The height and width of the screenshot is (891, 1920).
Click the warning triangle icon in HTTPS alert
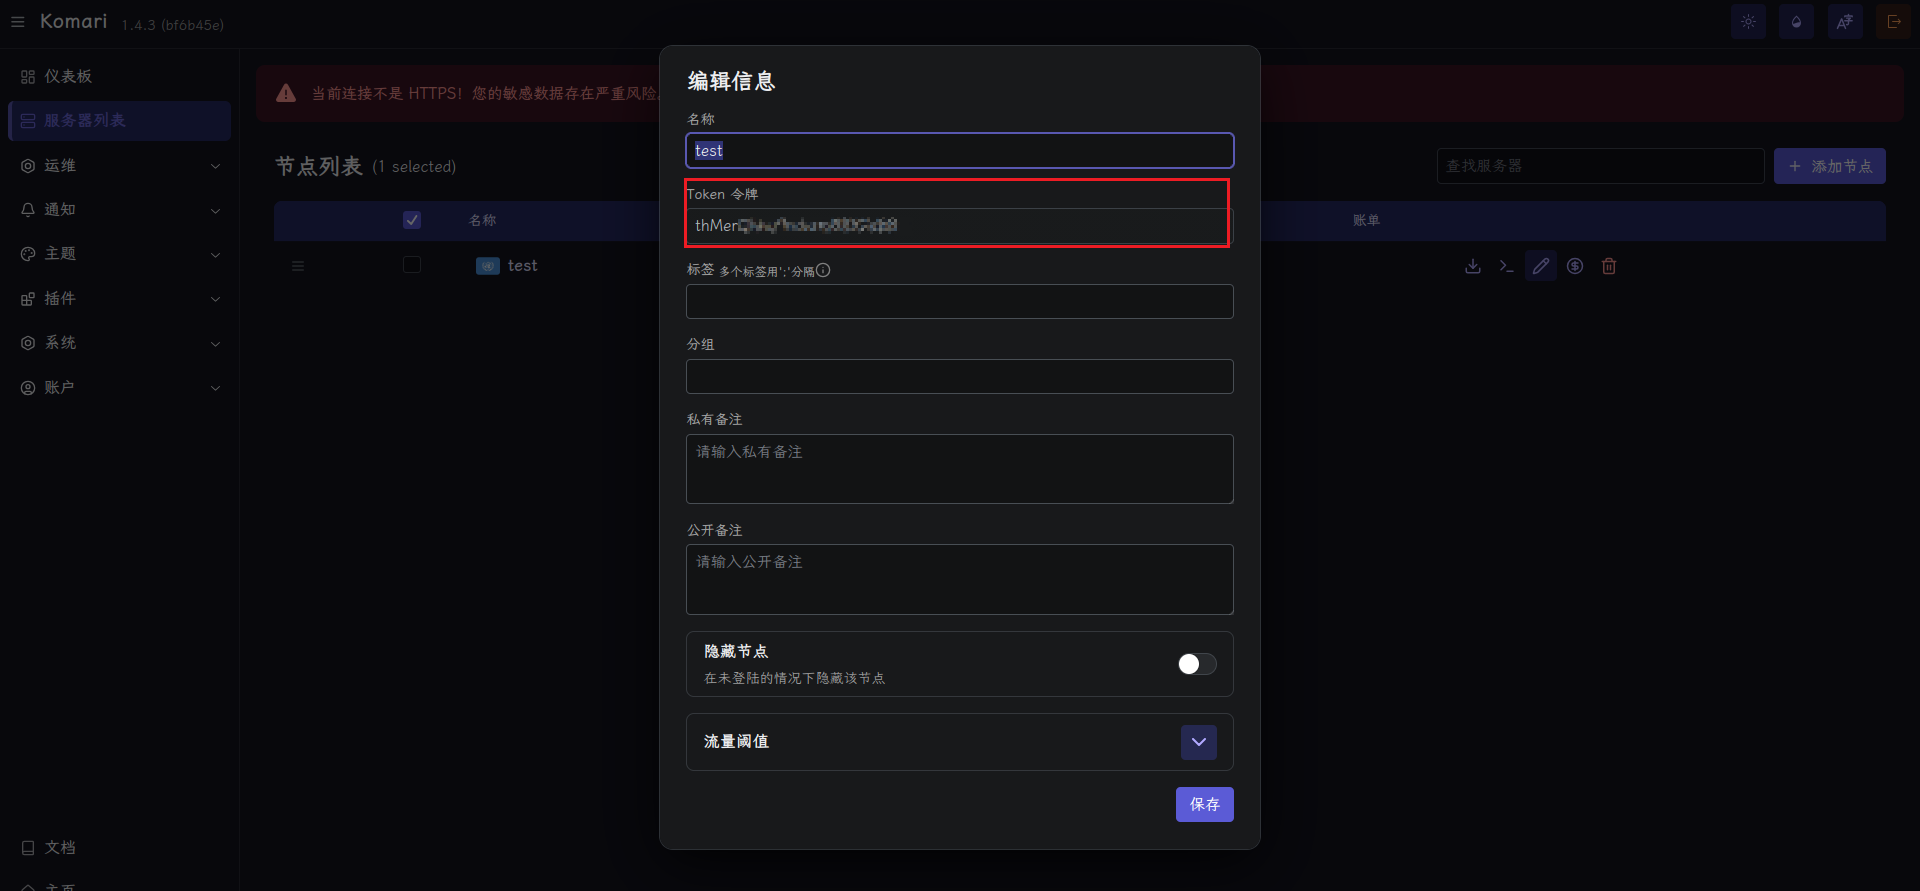pyautogui.click(x=286, y=93)
